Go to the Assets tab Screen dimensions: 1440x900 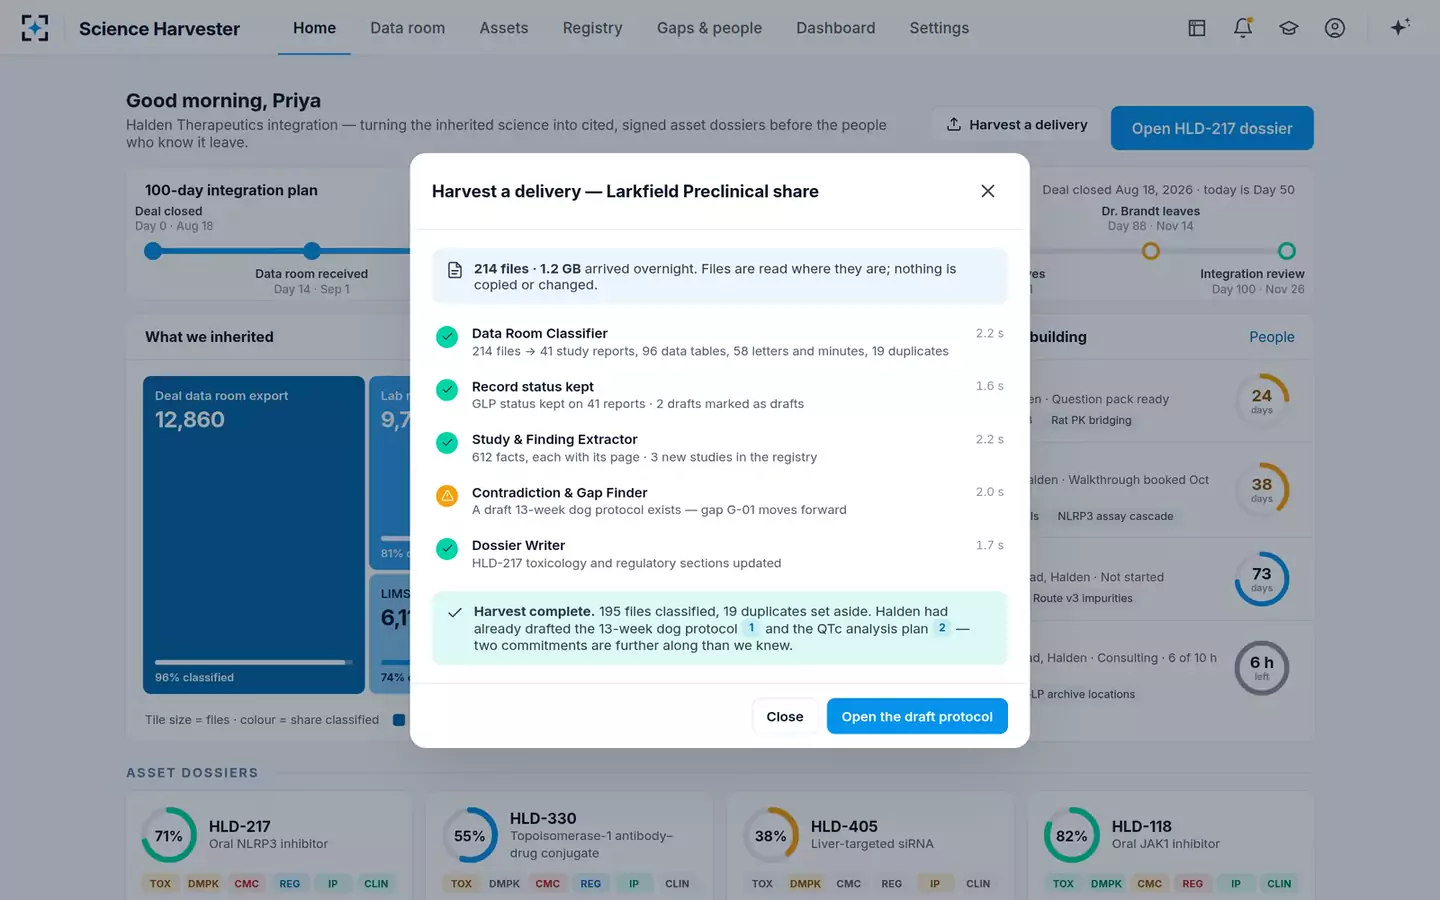[504, 28]
